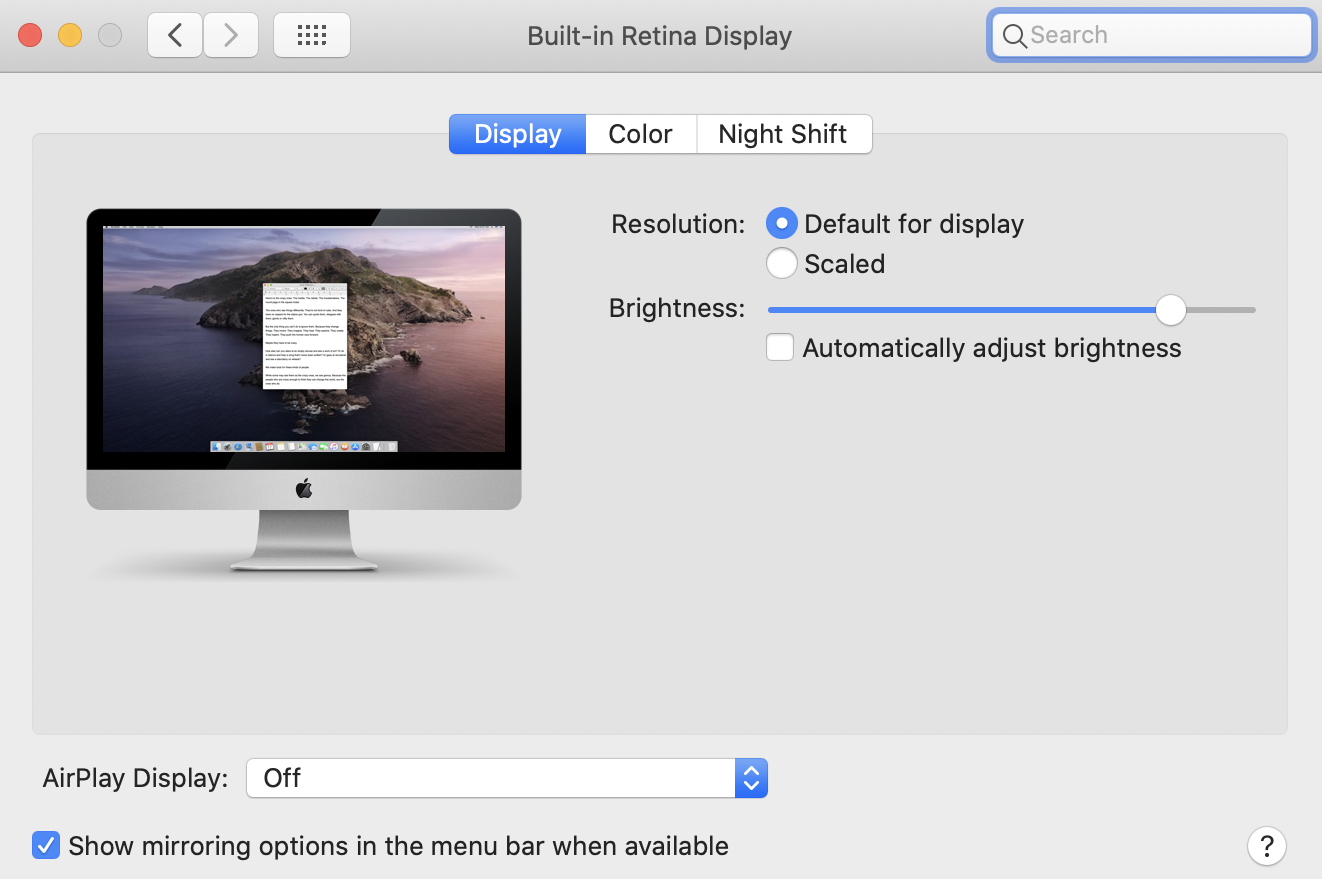Click the iMac desktop preview image

pos(304,340)
